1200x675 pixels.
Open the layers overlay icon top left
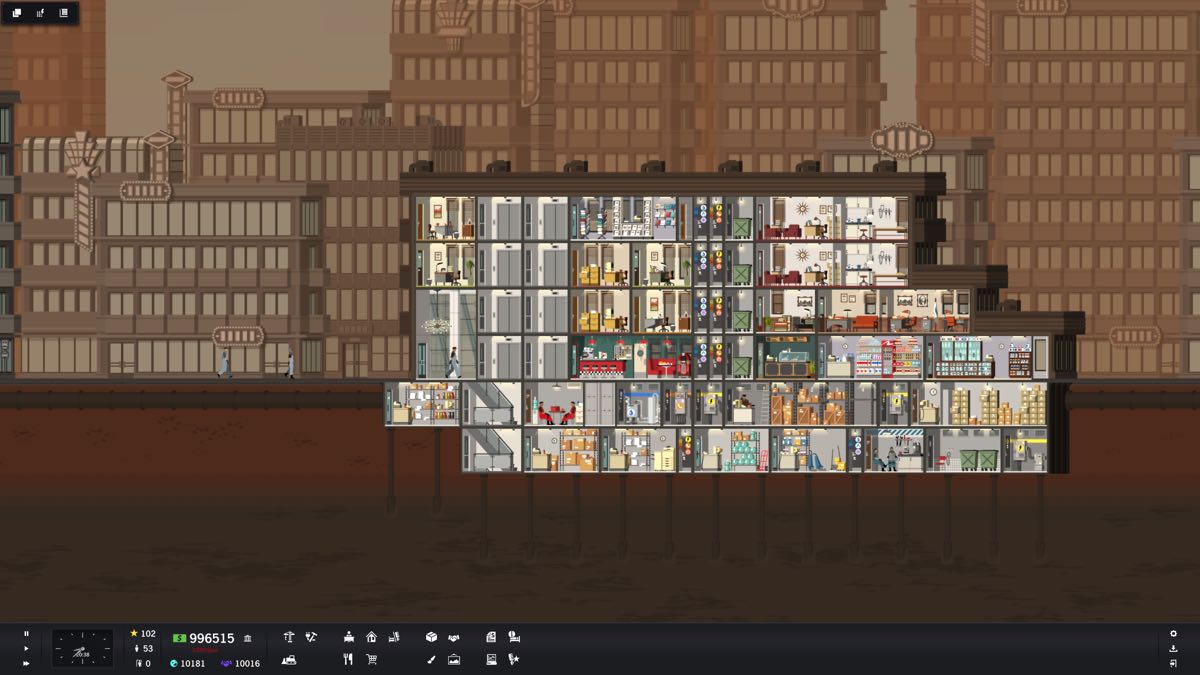17,13
